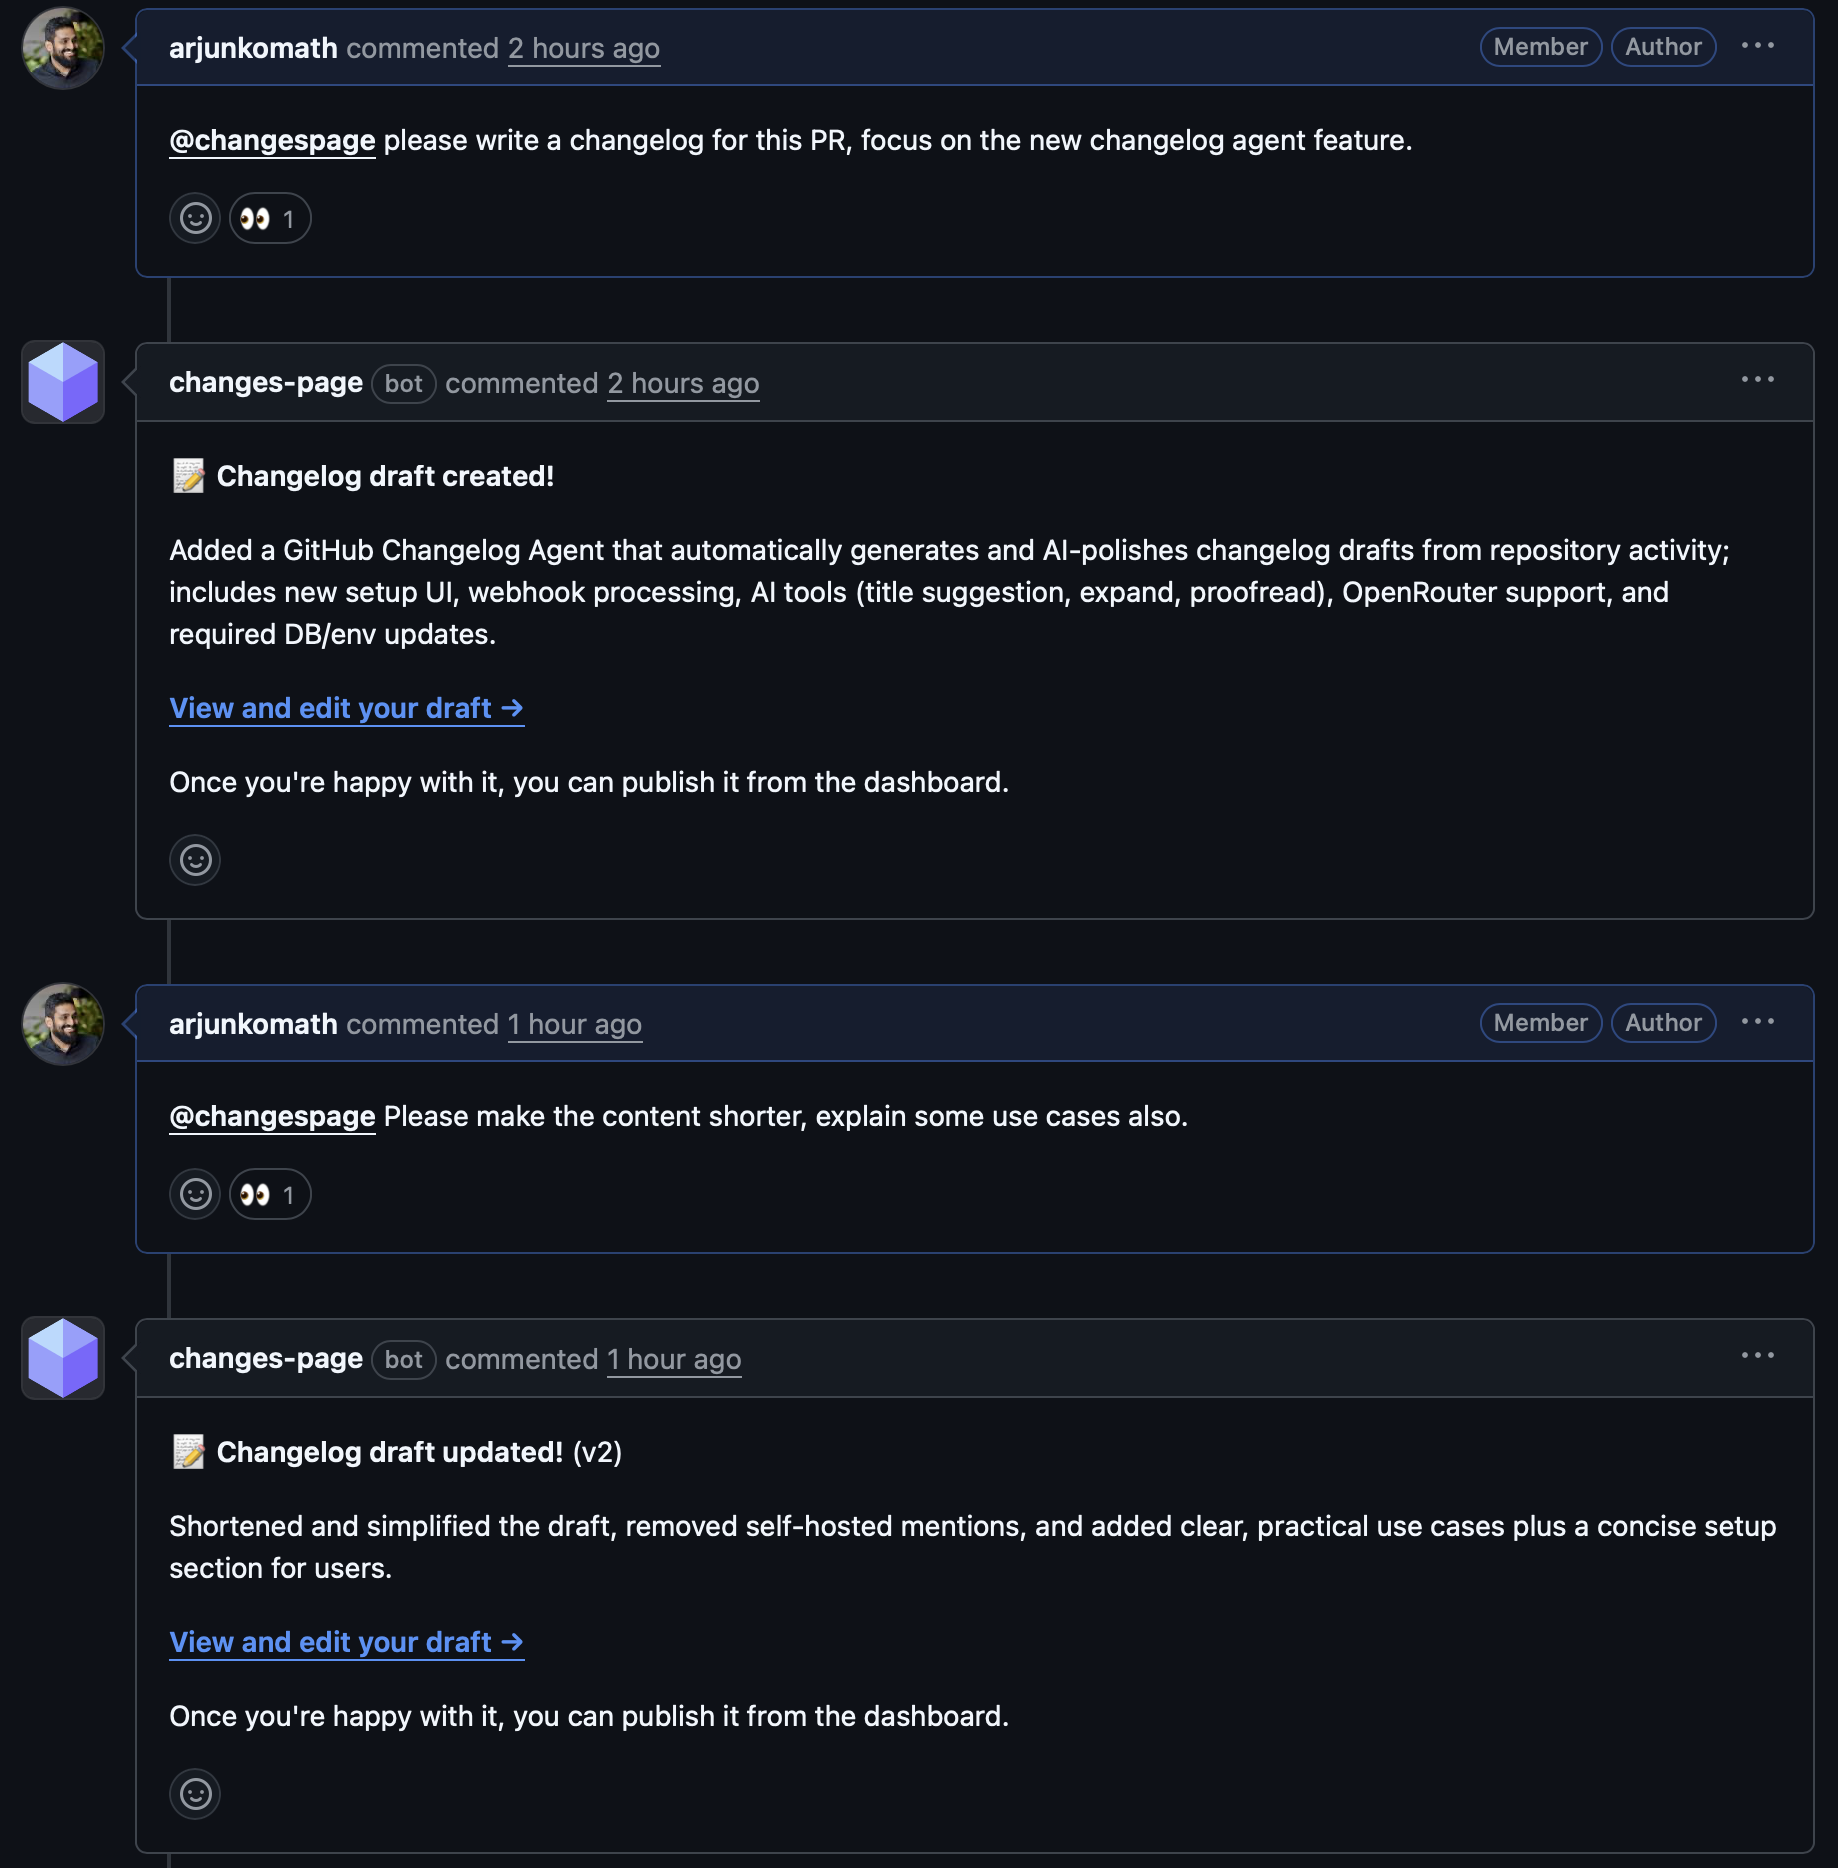Click the @changespage mention in the first comment
1838x1868 pixels.
272,140
